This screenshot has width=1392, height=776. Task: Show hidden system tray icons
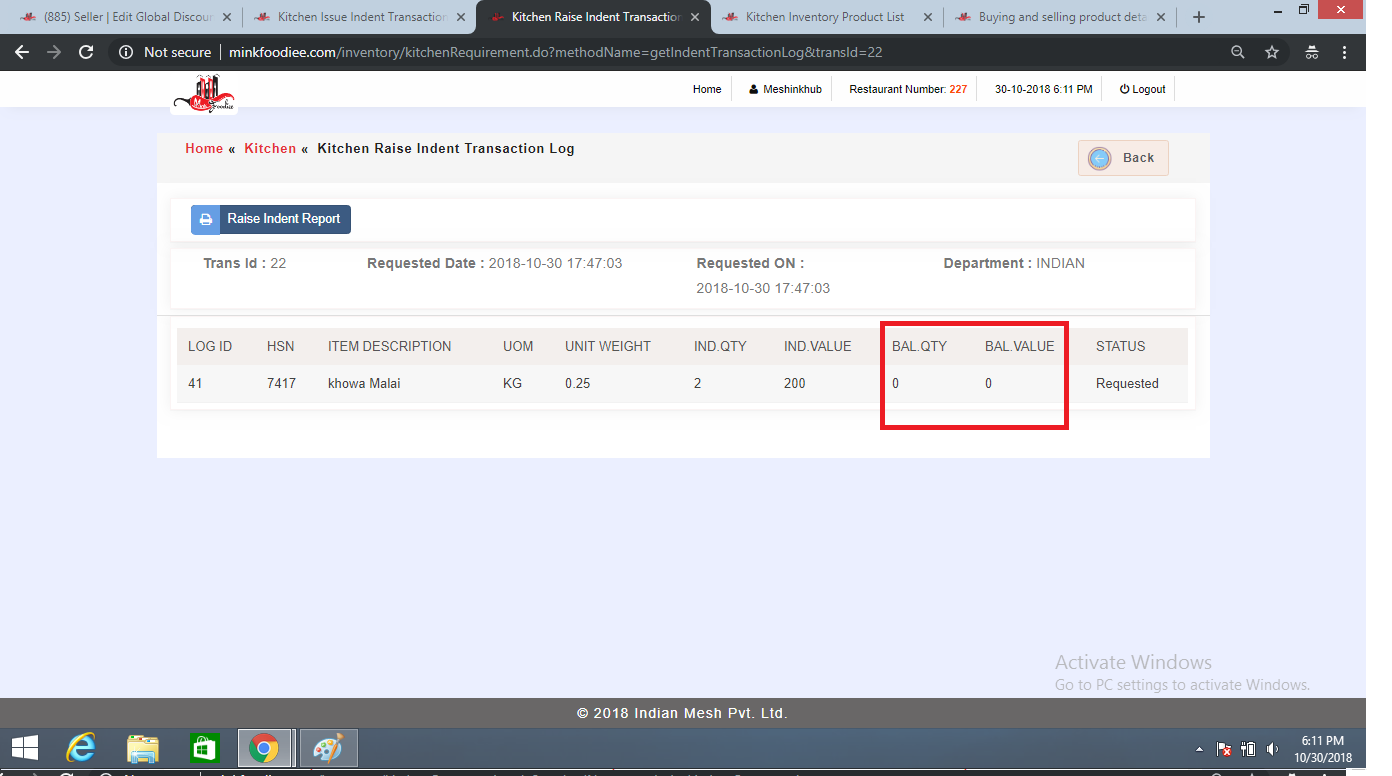[1199, 749]
